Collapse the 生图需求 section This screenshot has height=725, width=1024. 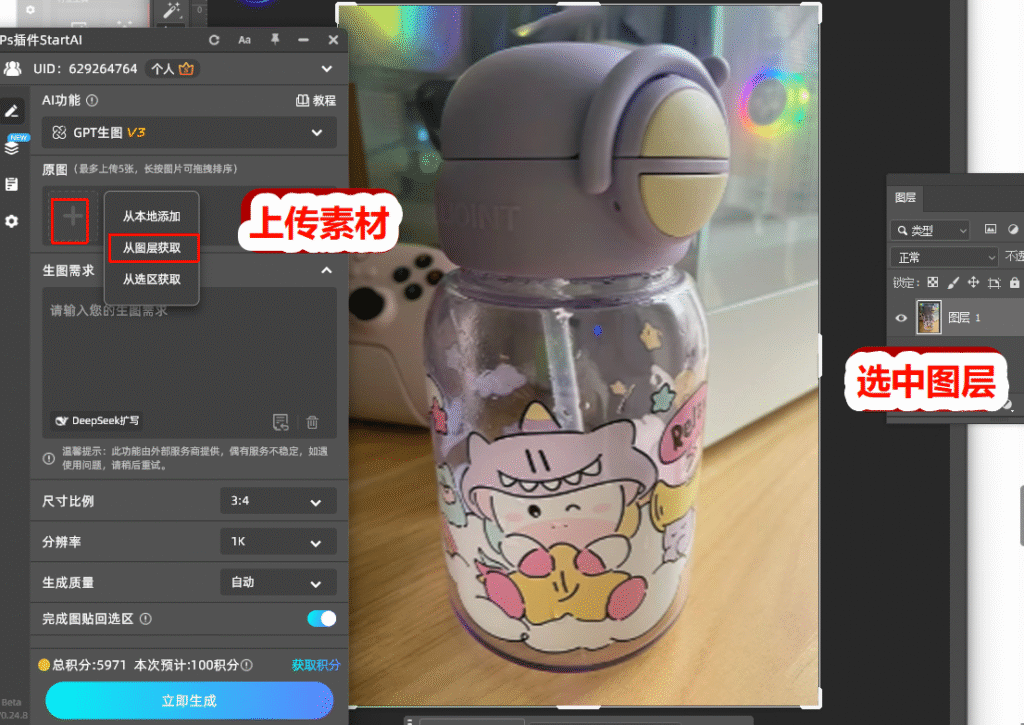327,270
